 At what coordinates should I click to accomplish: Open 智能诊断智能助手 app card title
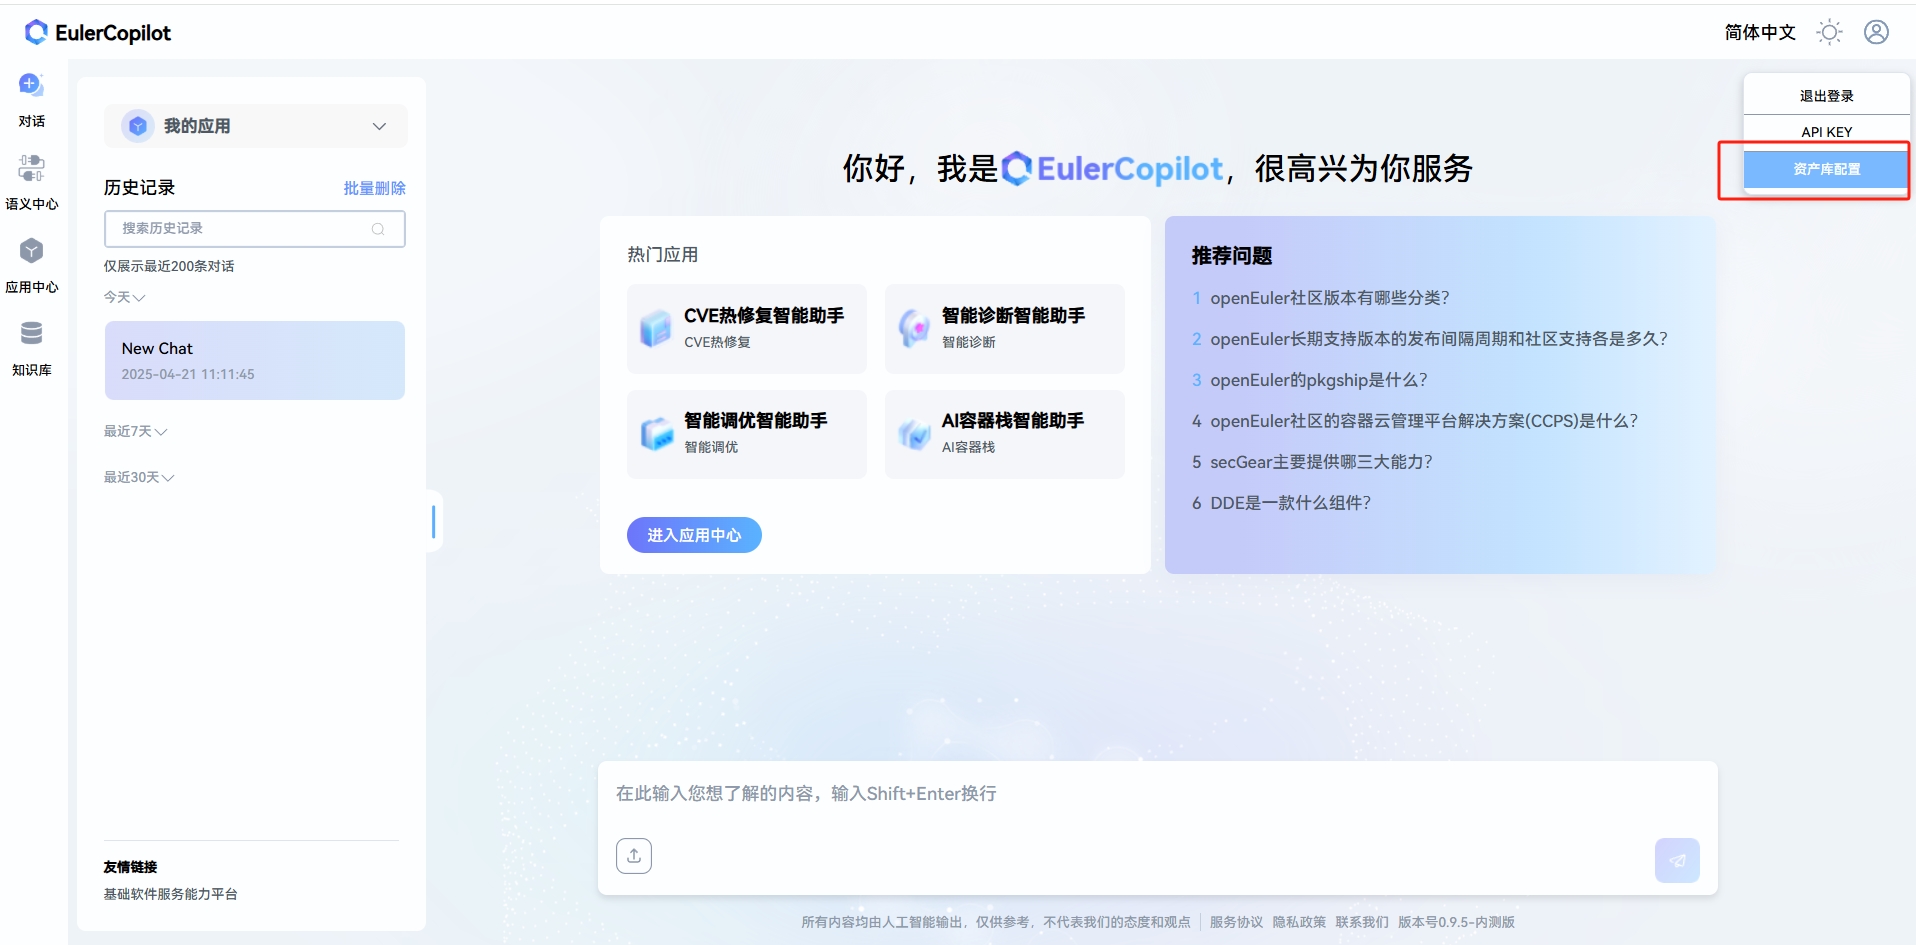point(1013,316)
